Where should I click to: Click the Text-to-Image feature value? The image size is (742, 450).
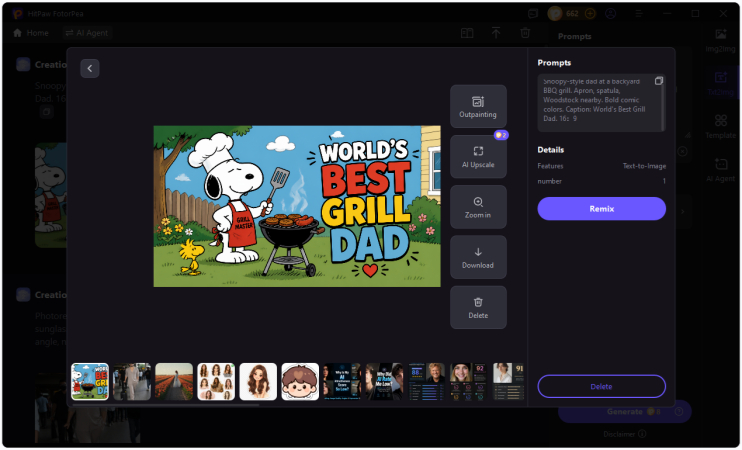tap(644, 166)
